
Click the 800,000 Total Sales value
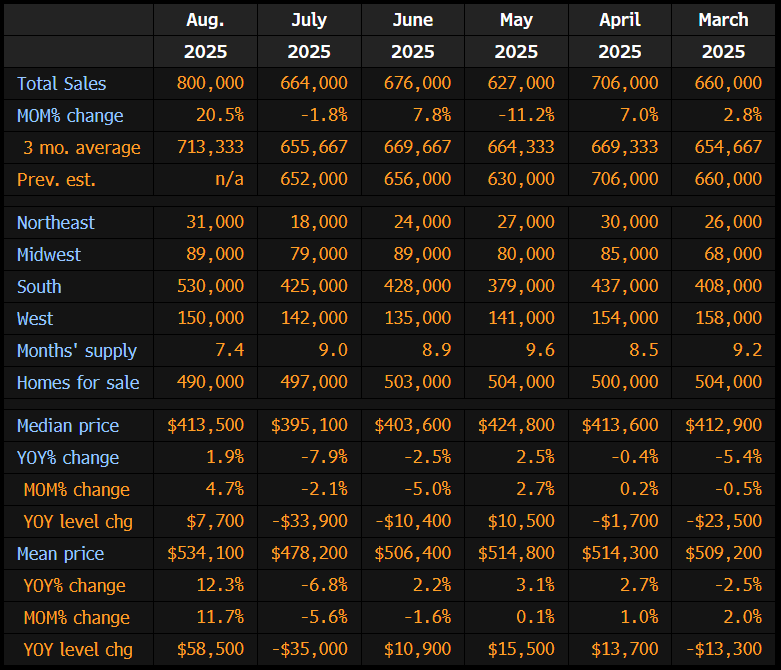tap(210, 84)
